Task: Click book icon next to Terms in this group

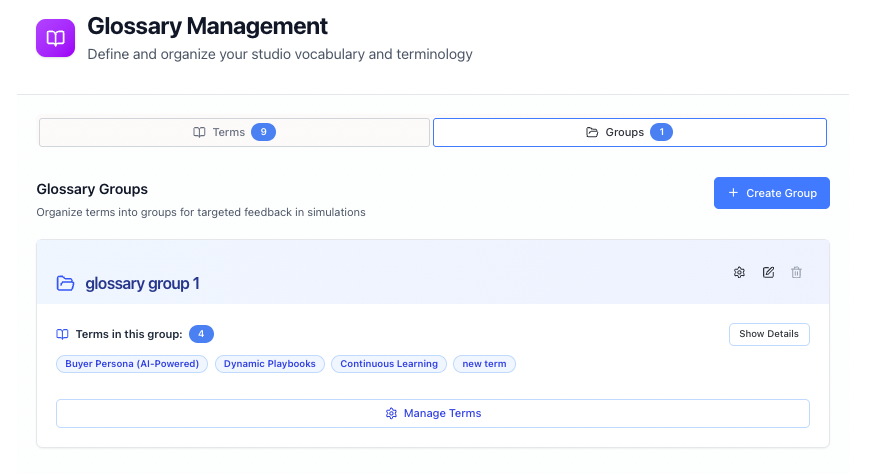Action: coord(62,334)
